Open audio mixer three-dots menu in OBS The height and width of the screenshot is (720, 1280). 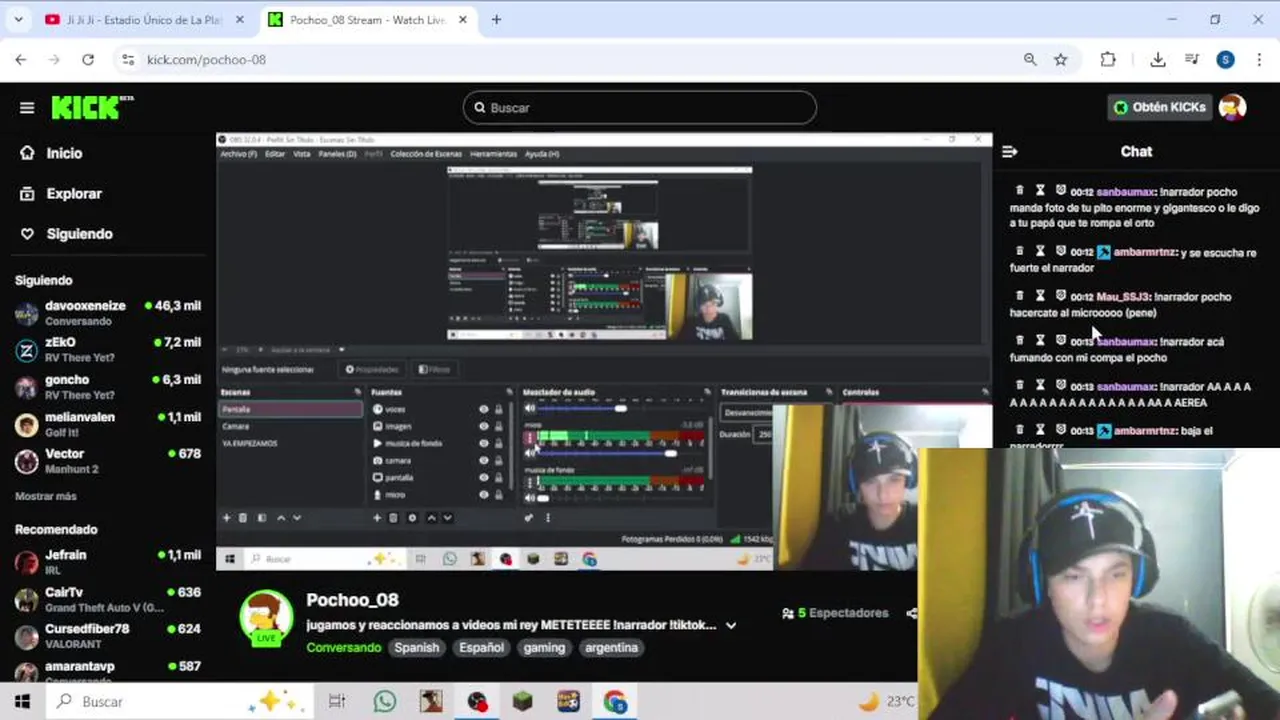[x=547, y=518]
